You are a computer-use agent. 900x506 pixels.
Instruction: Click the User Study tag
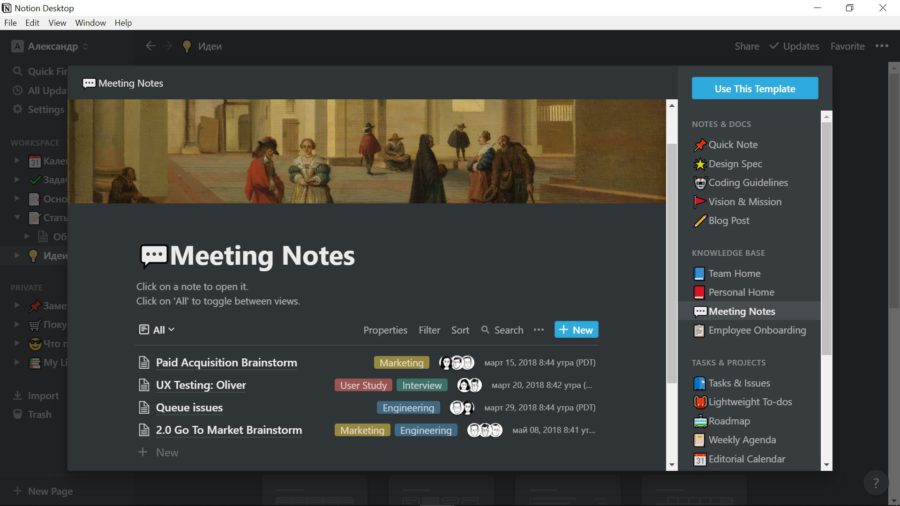pos(363,385)
